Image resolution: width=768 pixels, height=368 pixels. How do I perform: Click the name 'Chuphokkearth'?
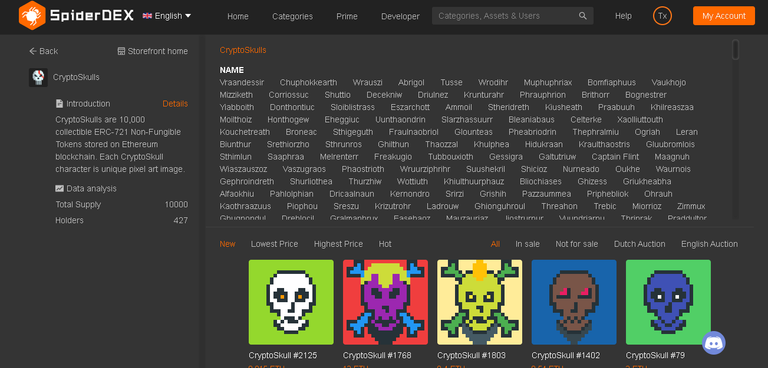pyautogui.click(x=309, y=82)
